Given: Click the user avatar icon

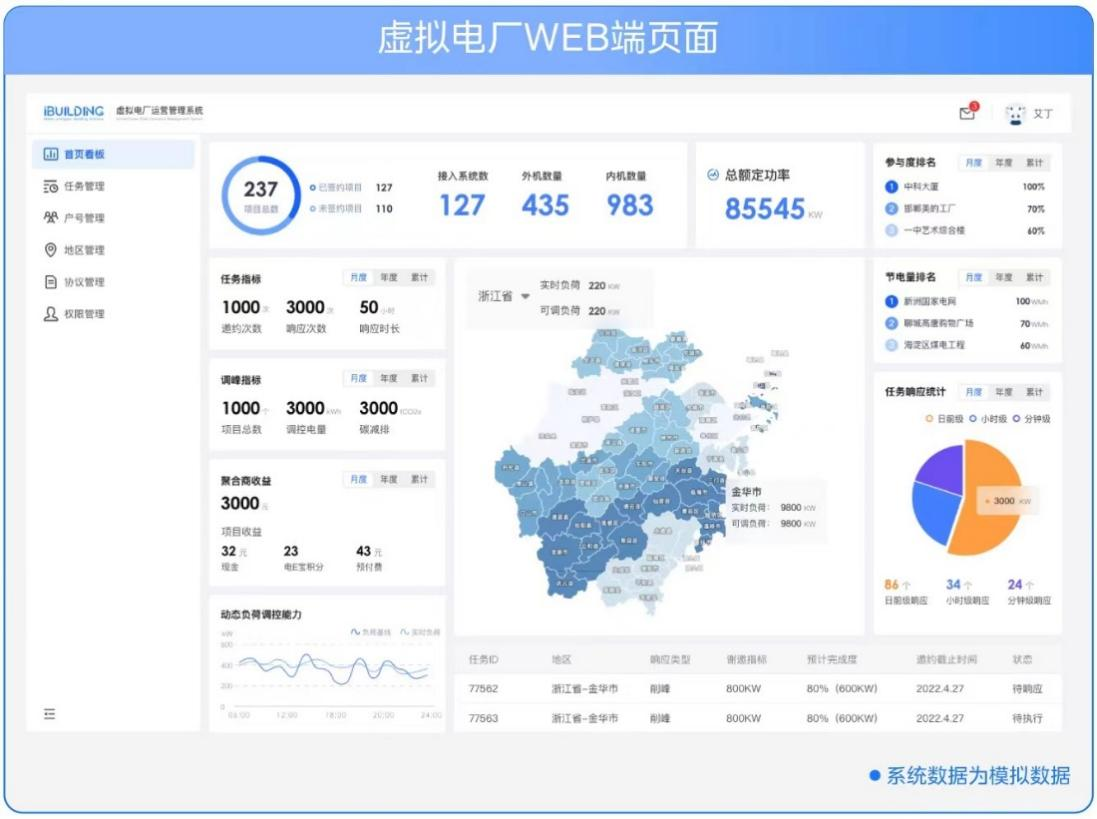Looking at the screenshot, I should pyautogui.click(x=1014, y=113).
